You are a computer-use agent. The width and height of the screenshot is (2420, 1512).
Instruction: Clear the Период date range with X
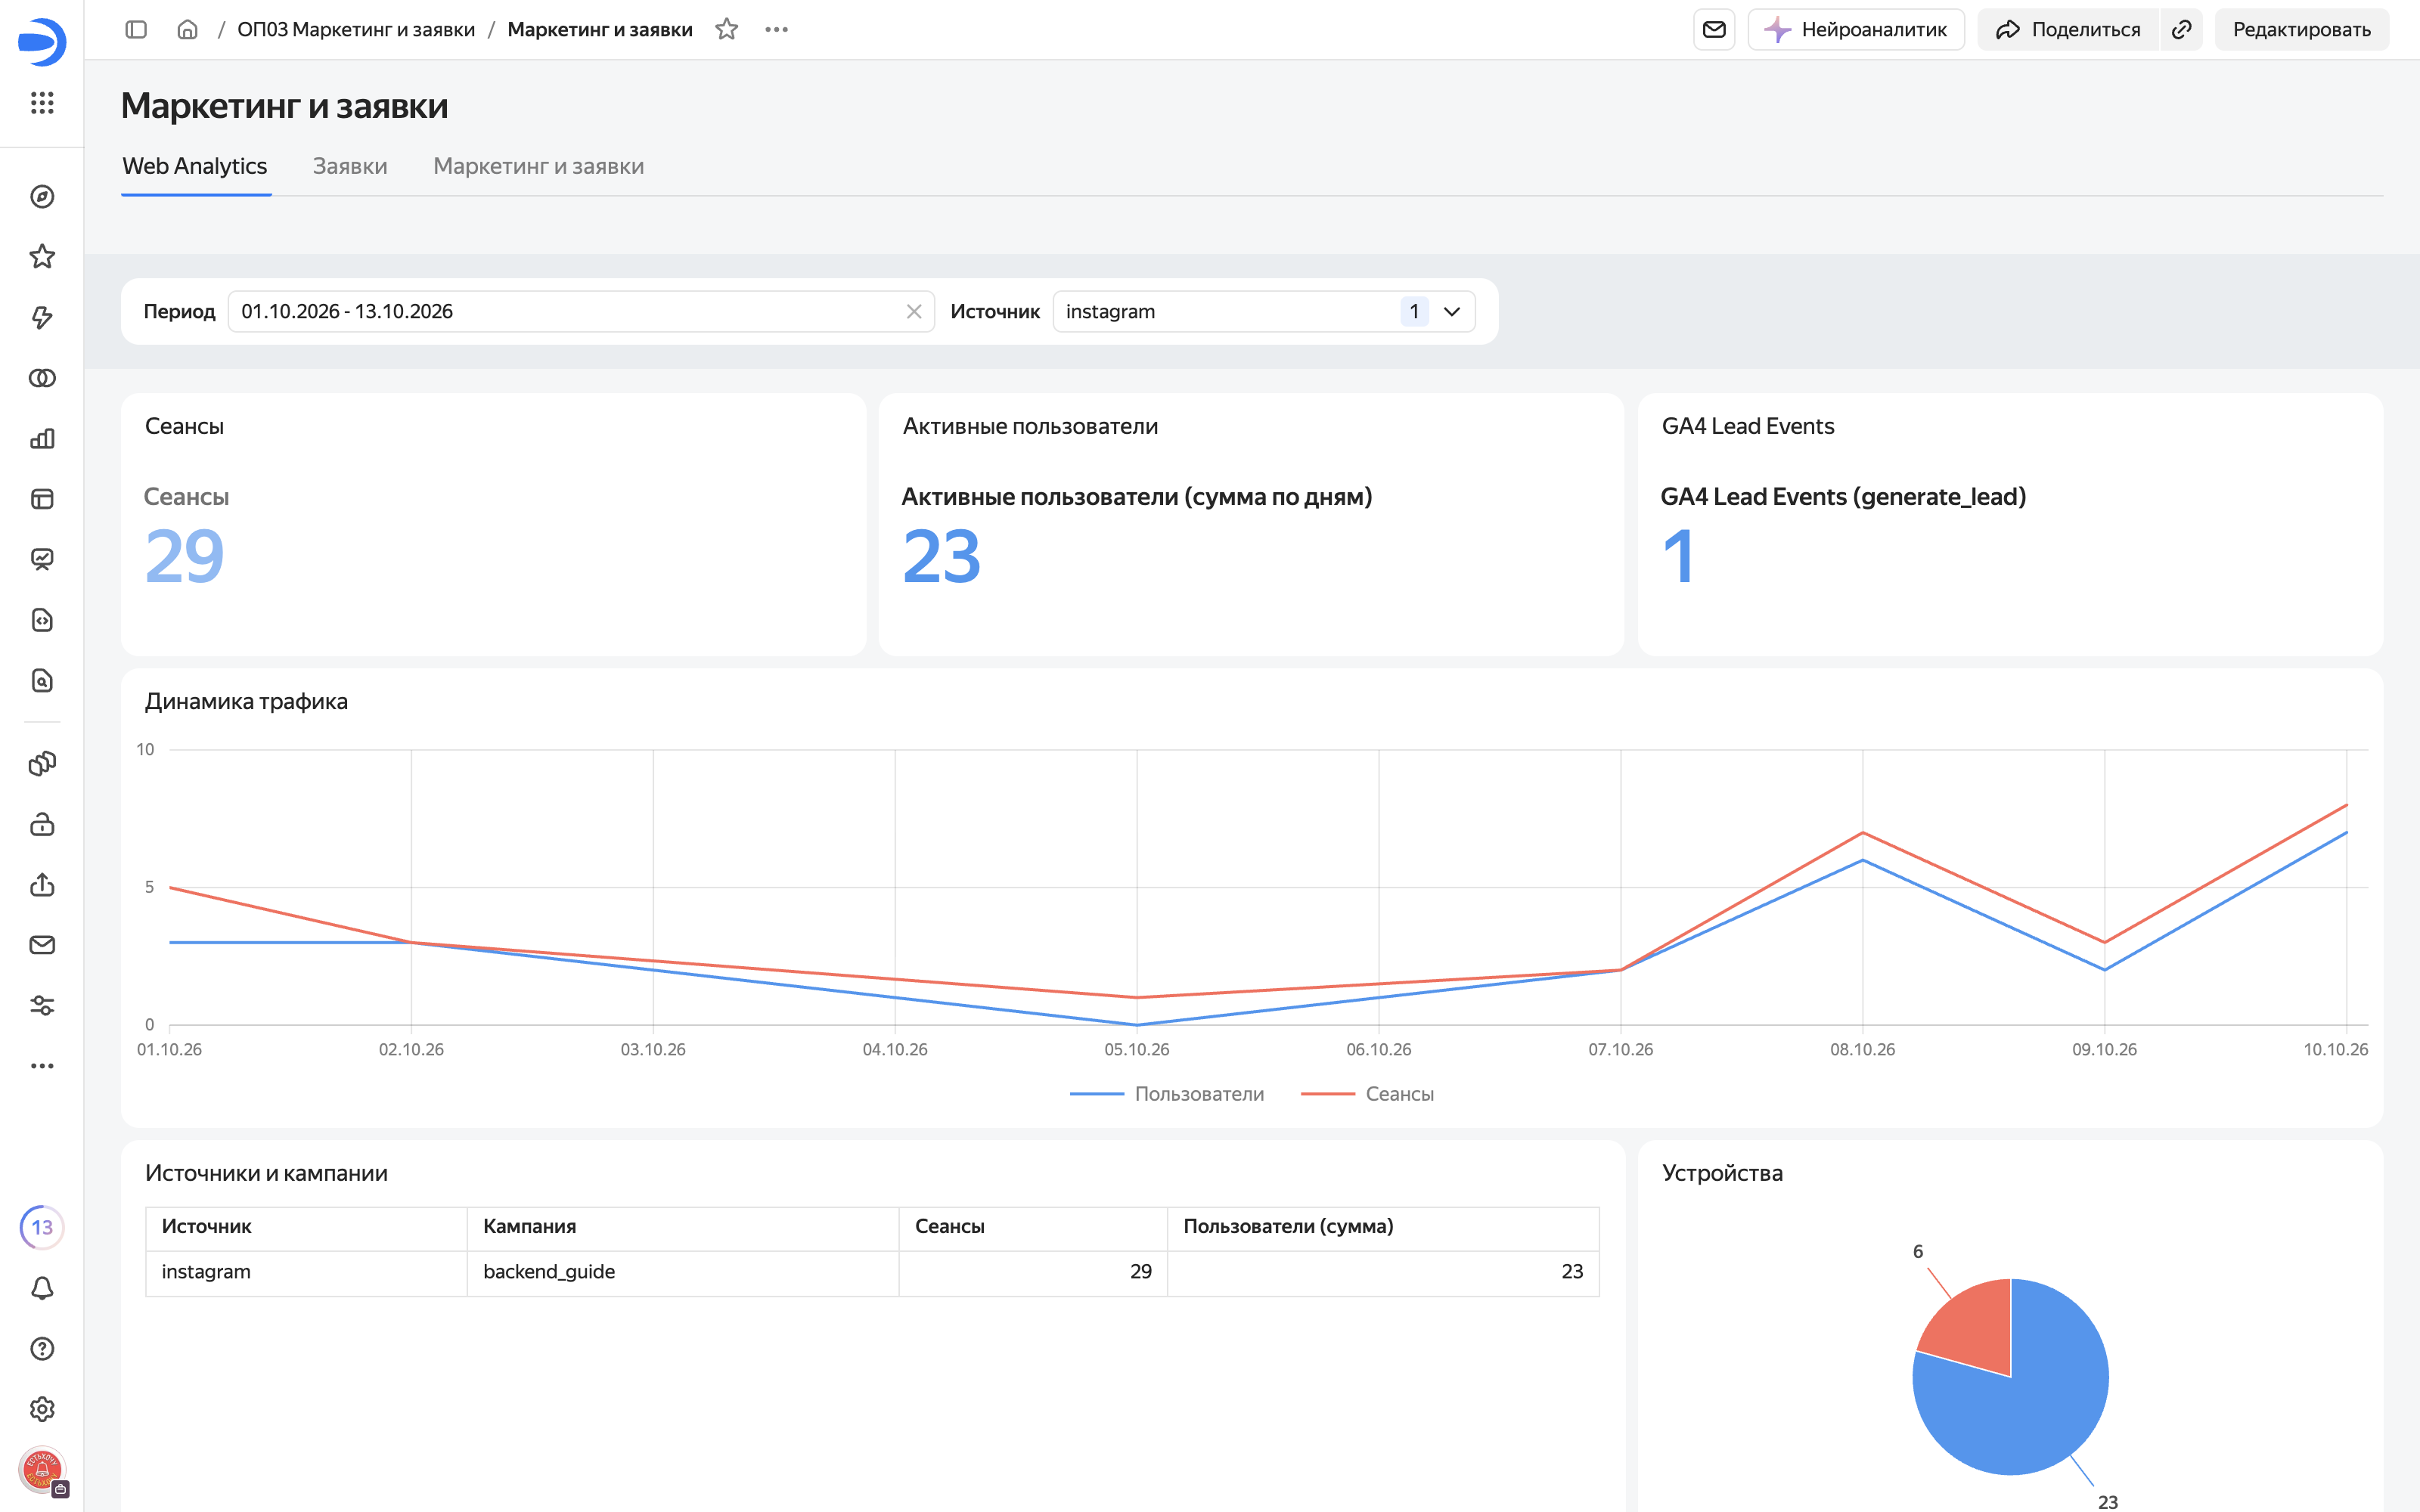point(914,312)
